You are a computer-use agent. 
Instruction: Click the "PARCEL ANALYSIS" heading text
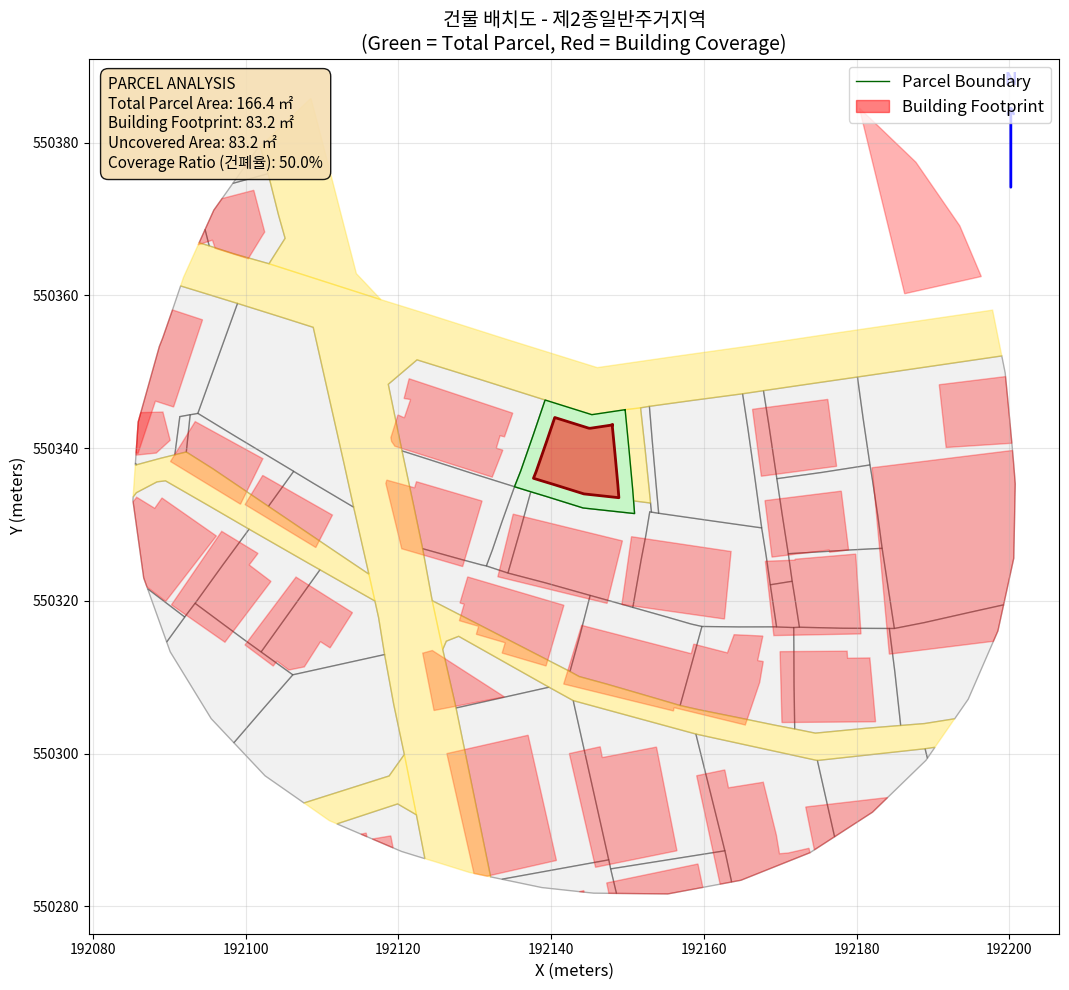tap(171, 83)
